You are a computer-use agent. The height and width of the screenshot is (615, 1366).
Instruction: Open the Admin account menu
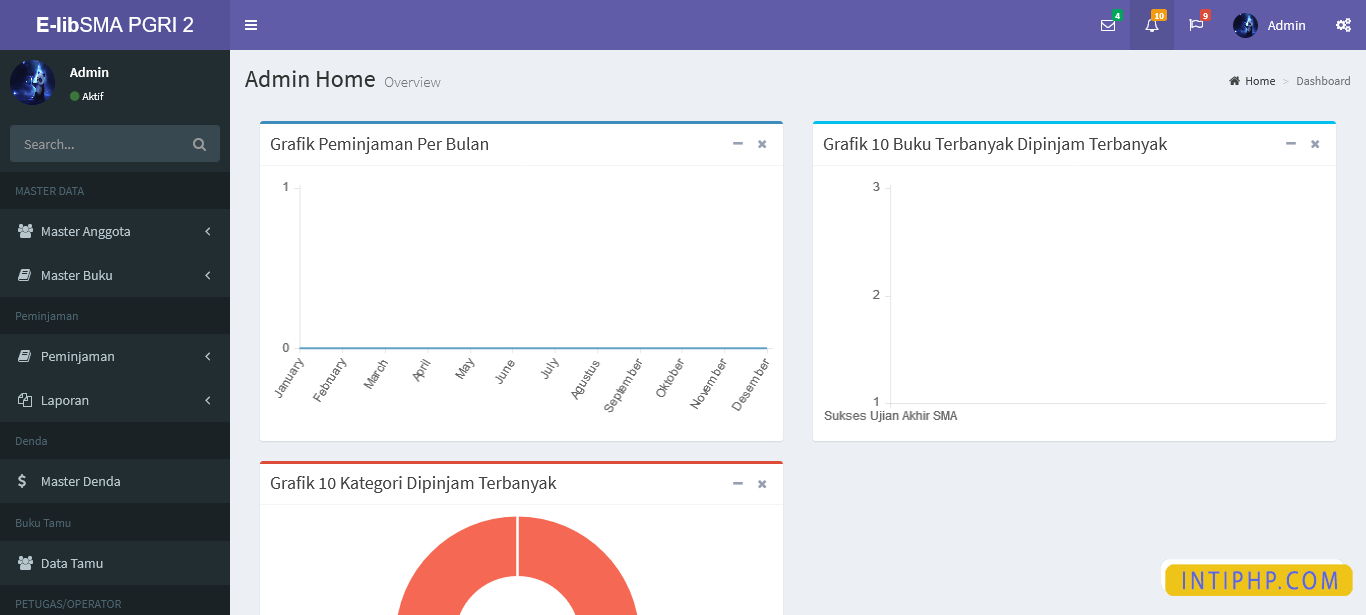tap(1270, 25)
